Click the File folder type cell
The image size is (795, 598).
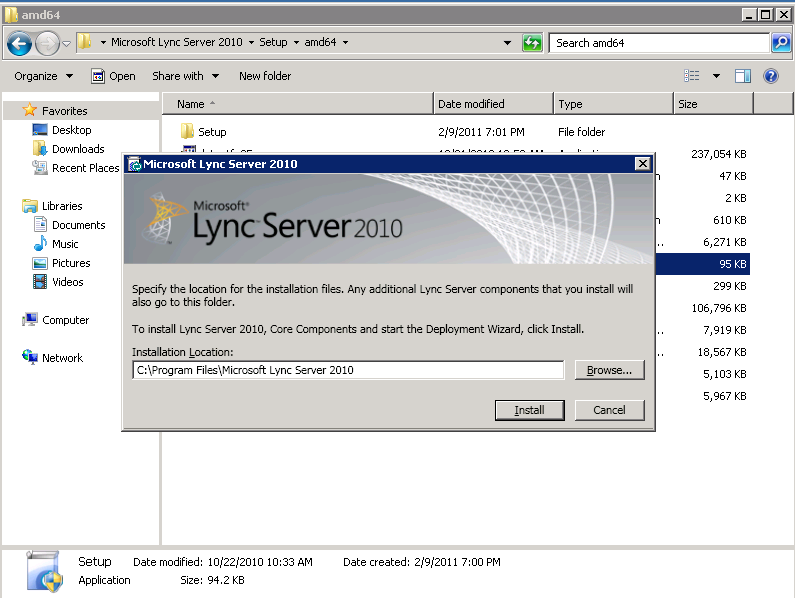coord(582,132)
